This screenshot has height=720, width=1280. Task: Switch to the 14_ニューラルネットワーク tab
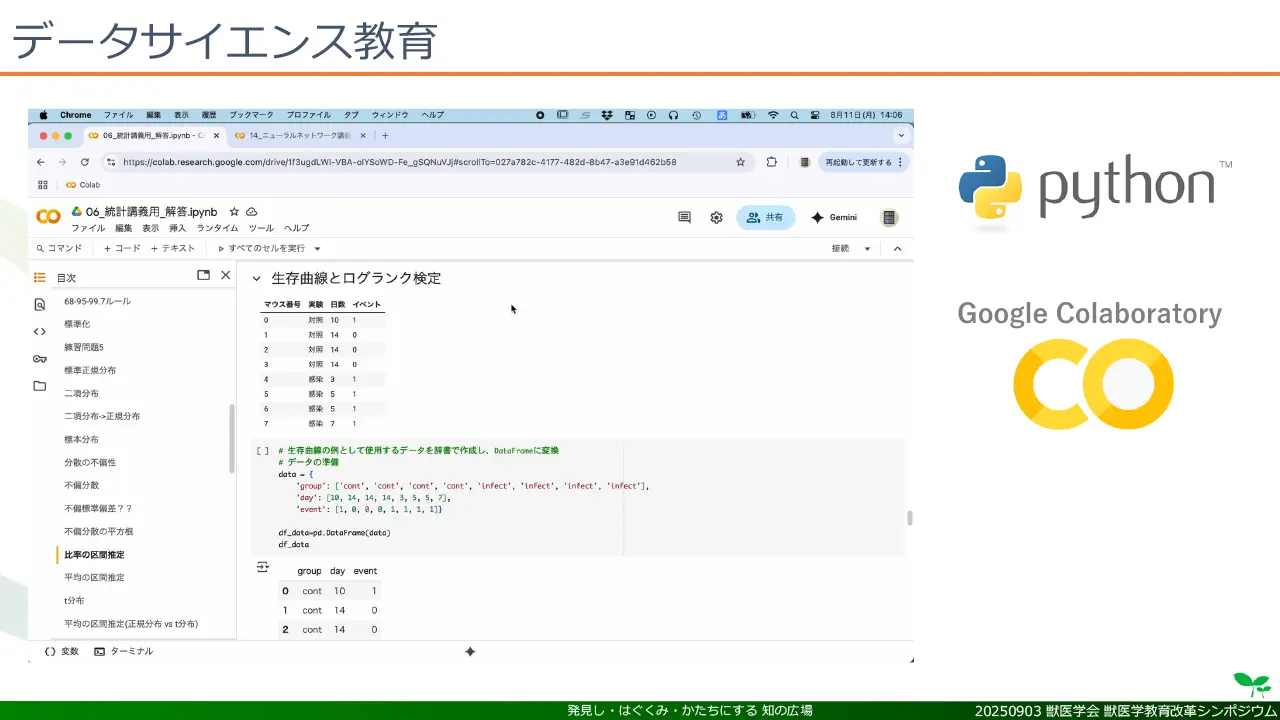(299, 136)
